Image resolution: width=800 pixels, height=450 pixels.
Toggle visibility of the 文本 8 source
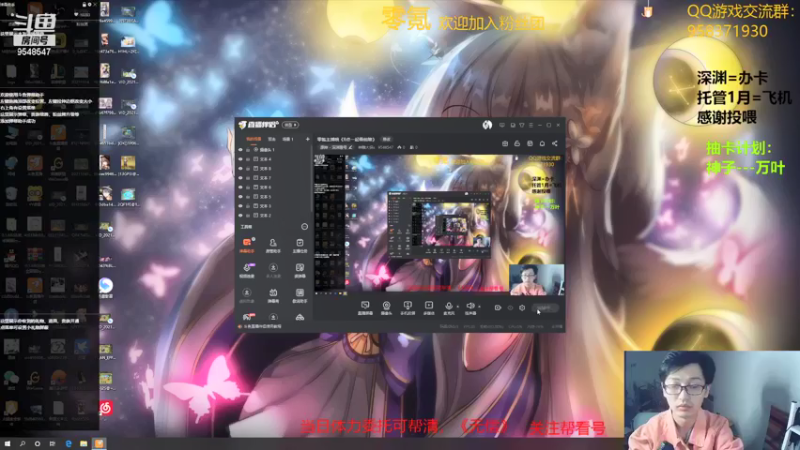[x=241, y=168]
